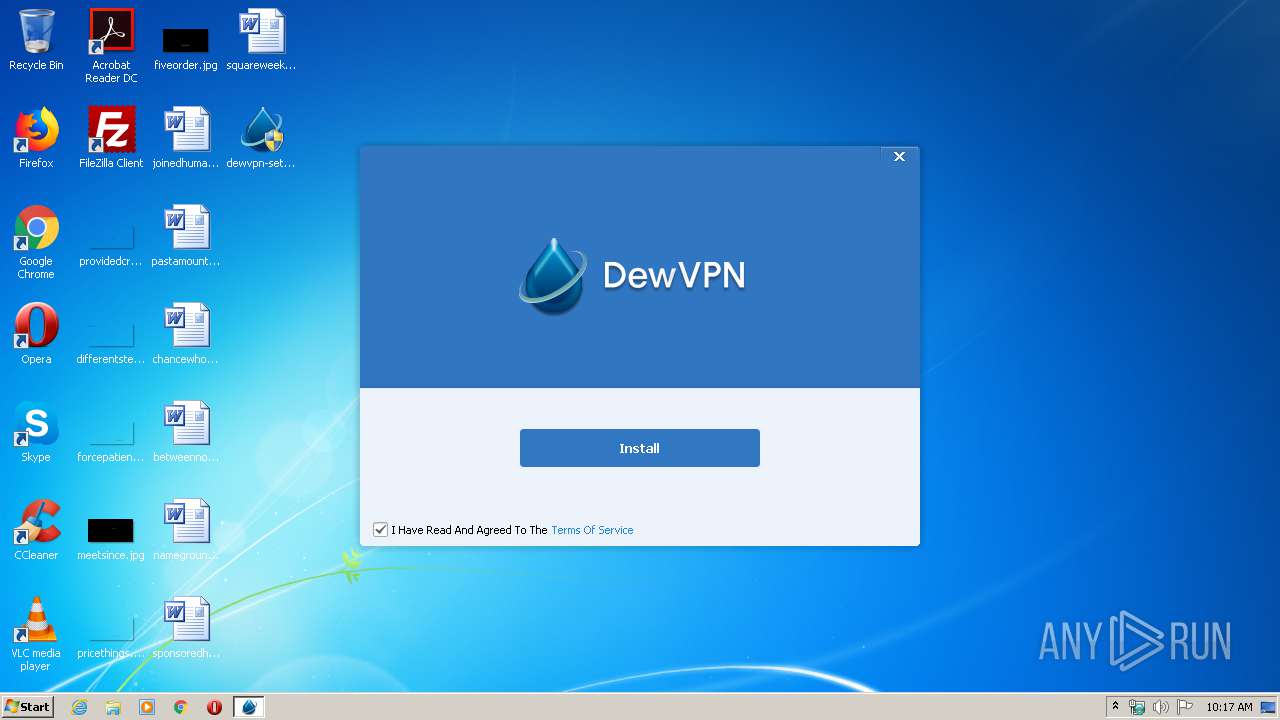Select the providedcr desktop file
The width and height of the screenshot is (1280, 720).
coord(111,246)
